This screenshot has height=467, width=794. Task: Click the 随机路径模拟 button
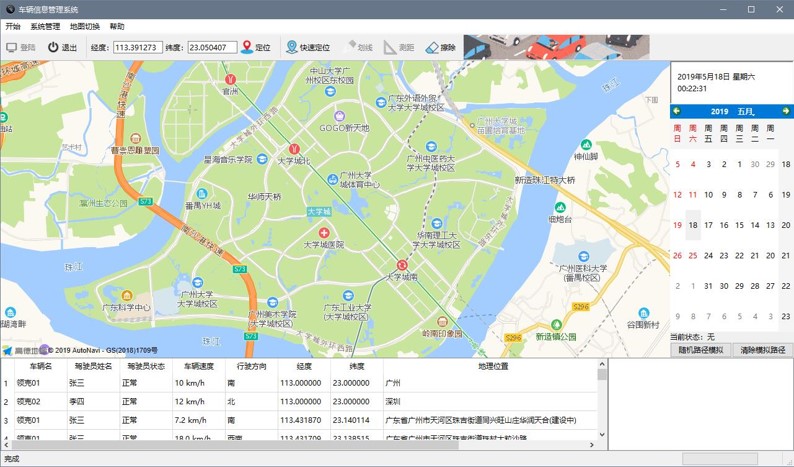click(700, 349)
